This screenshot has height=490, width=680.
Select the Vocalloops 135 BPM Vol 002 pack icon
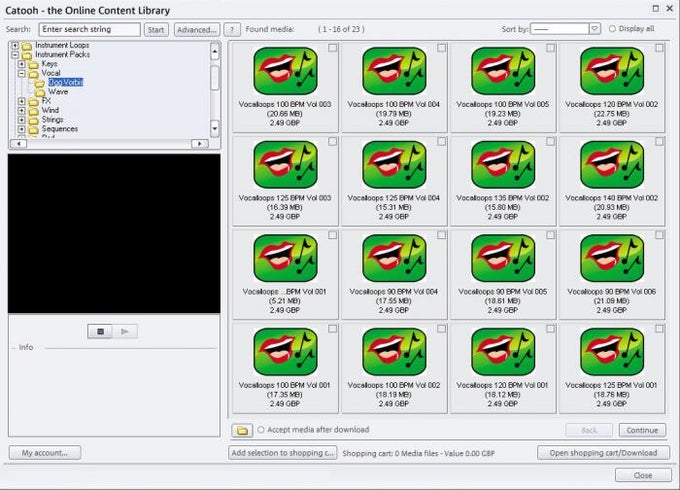503,165
